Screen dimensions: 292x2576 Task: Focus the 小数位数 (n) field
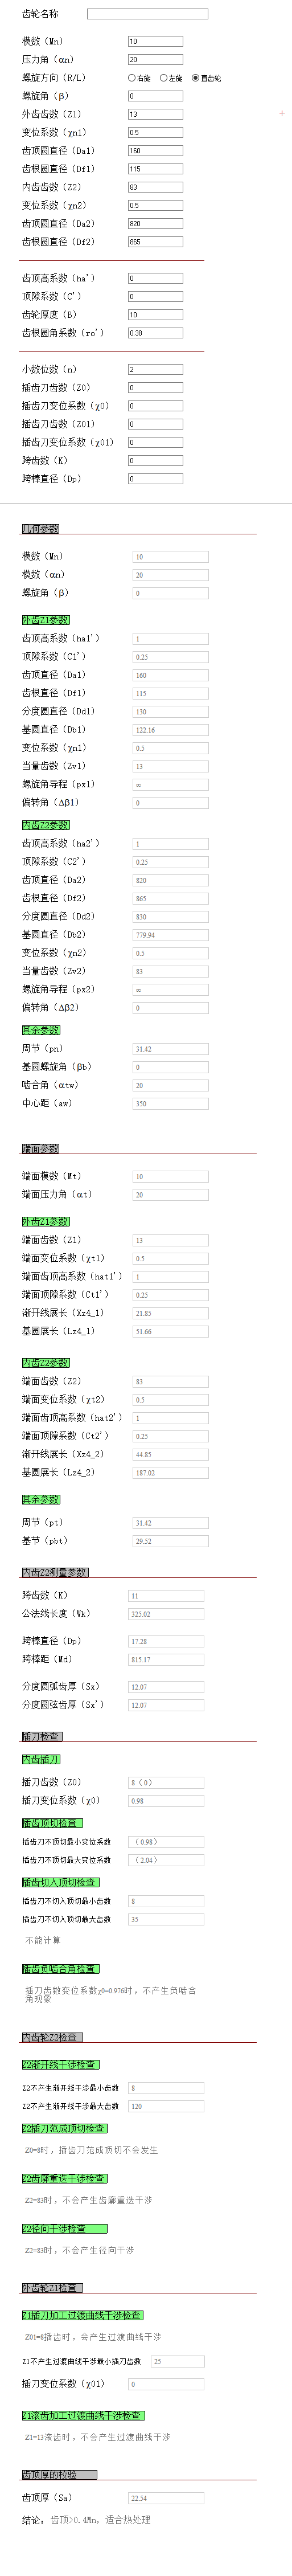tap(155, 369)
